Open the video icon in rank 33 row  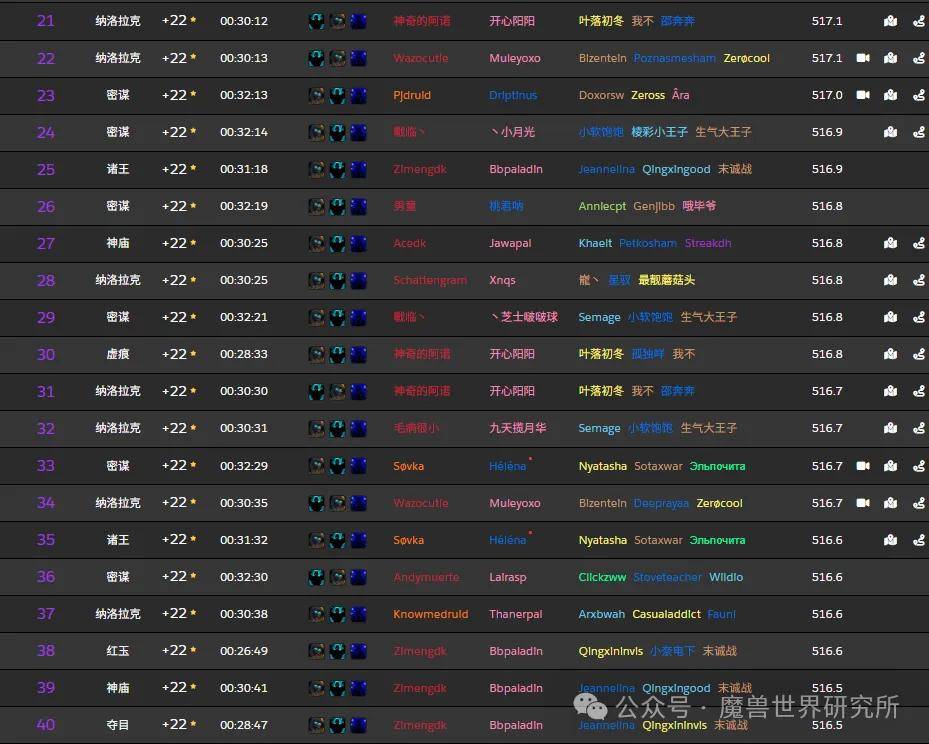[863, 466]
